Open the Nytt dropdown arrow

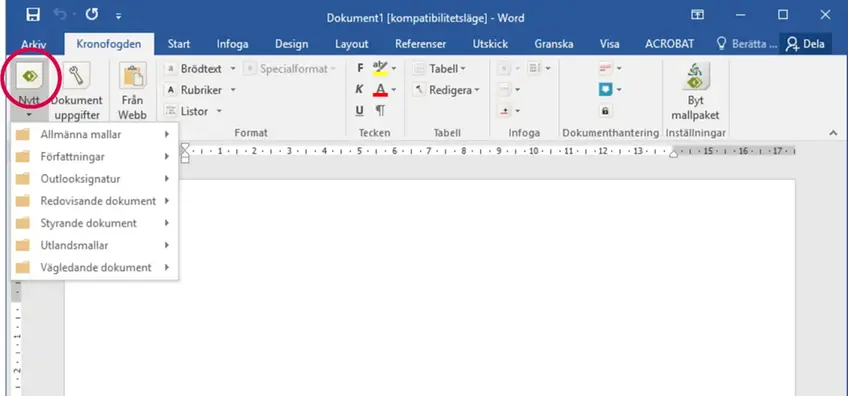coord(30,115)
